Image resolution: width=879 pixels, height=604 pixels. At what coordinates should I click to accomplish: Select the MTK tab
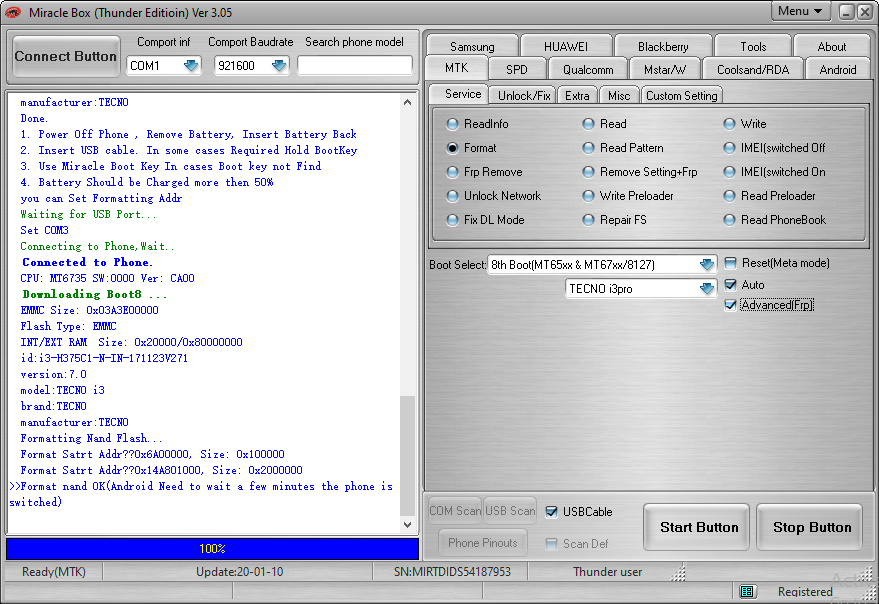[456, 68]
